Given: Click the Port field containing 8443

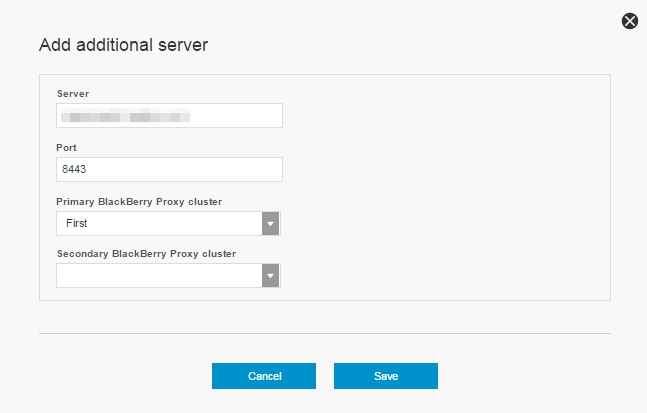Looking at the screenshot, I should click(169, 170).
